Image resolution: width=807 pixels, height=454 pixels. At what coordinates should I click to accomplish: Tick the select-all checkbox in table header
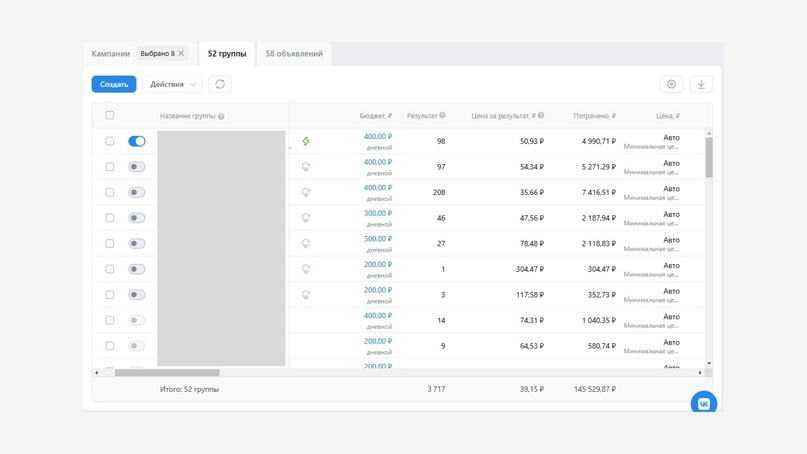point(110,116)
